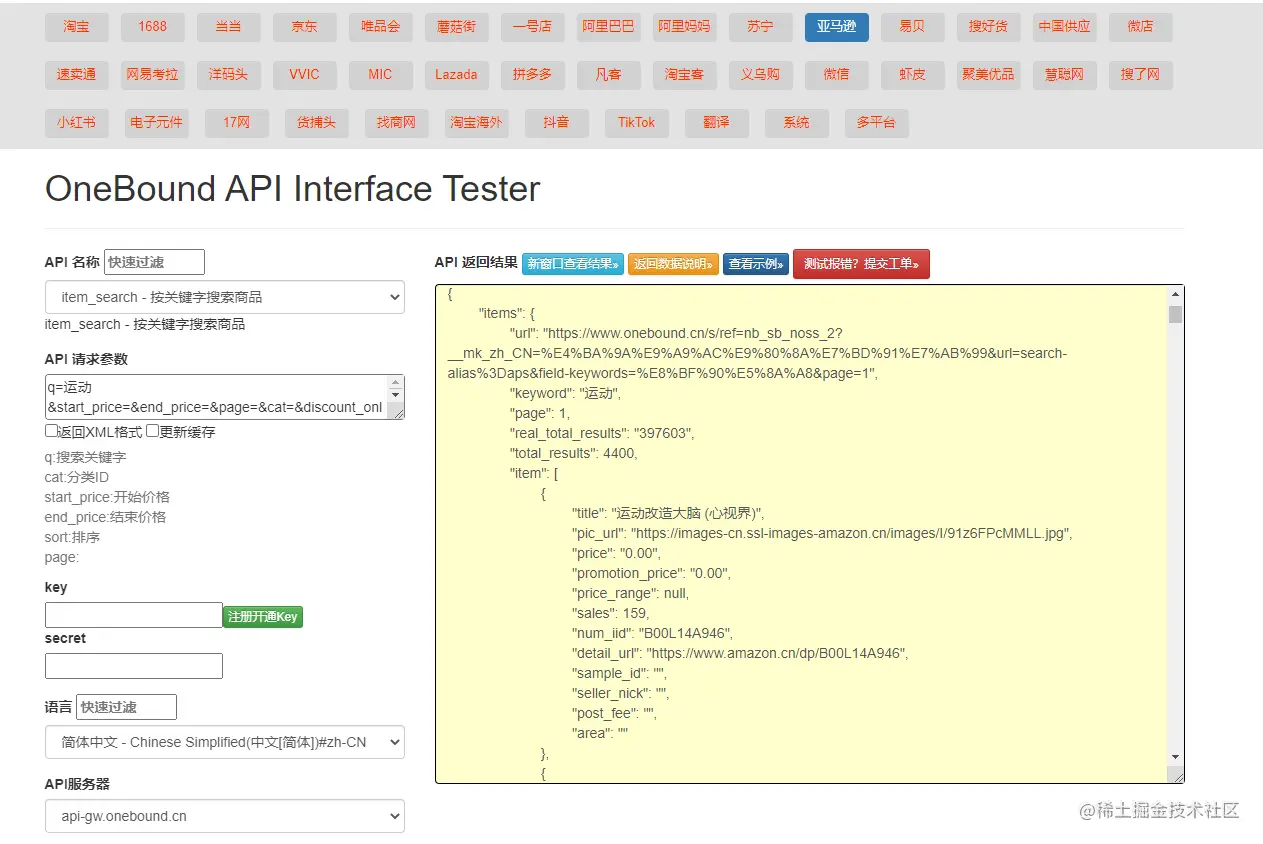1263x844 pixels.
Task: Select the 阿里巴巴 platform tab
Action: [608, 27]
